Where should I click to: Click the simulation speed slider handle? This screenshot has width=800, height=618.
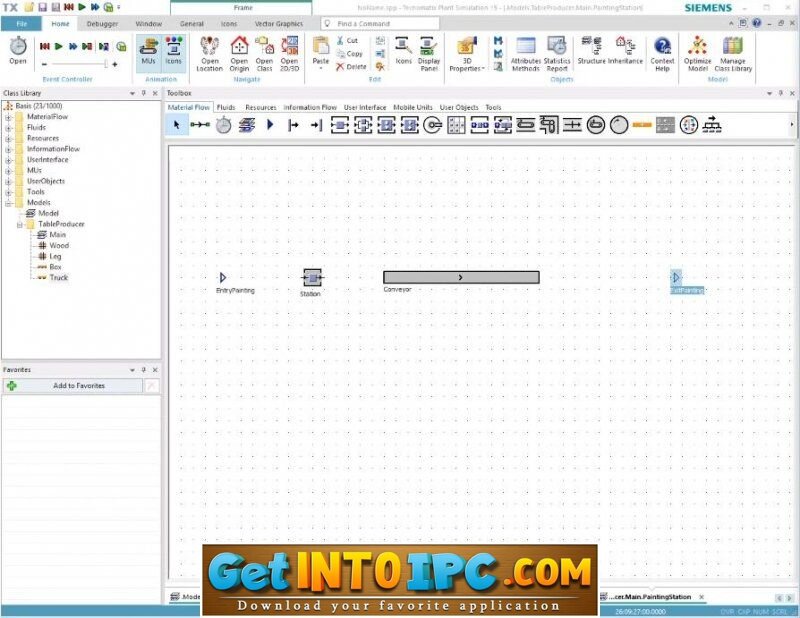tap(106, 64)
